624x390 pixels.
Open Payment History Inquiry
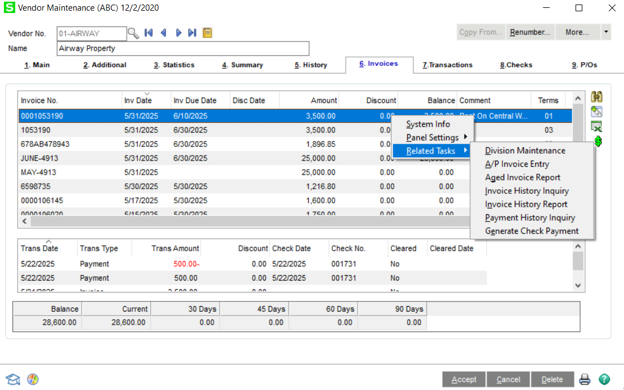click(x=530, y=218)
